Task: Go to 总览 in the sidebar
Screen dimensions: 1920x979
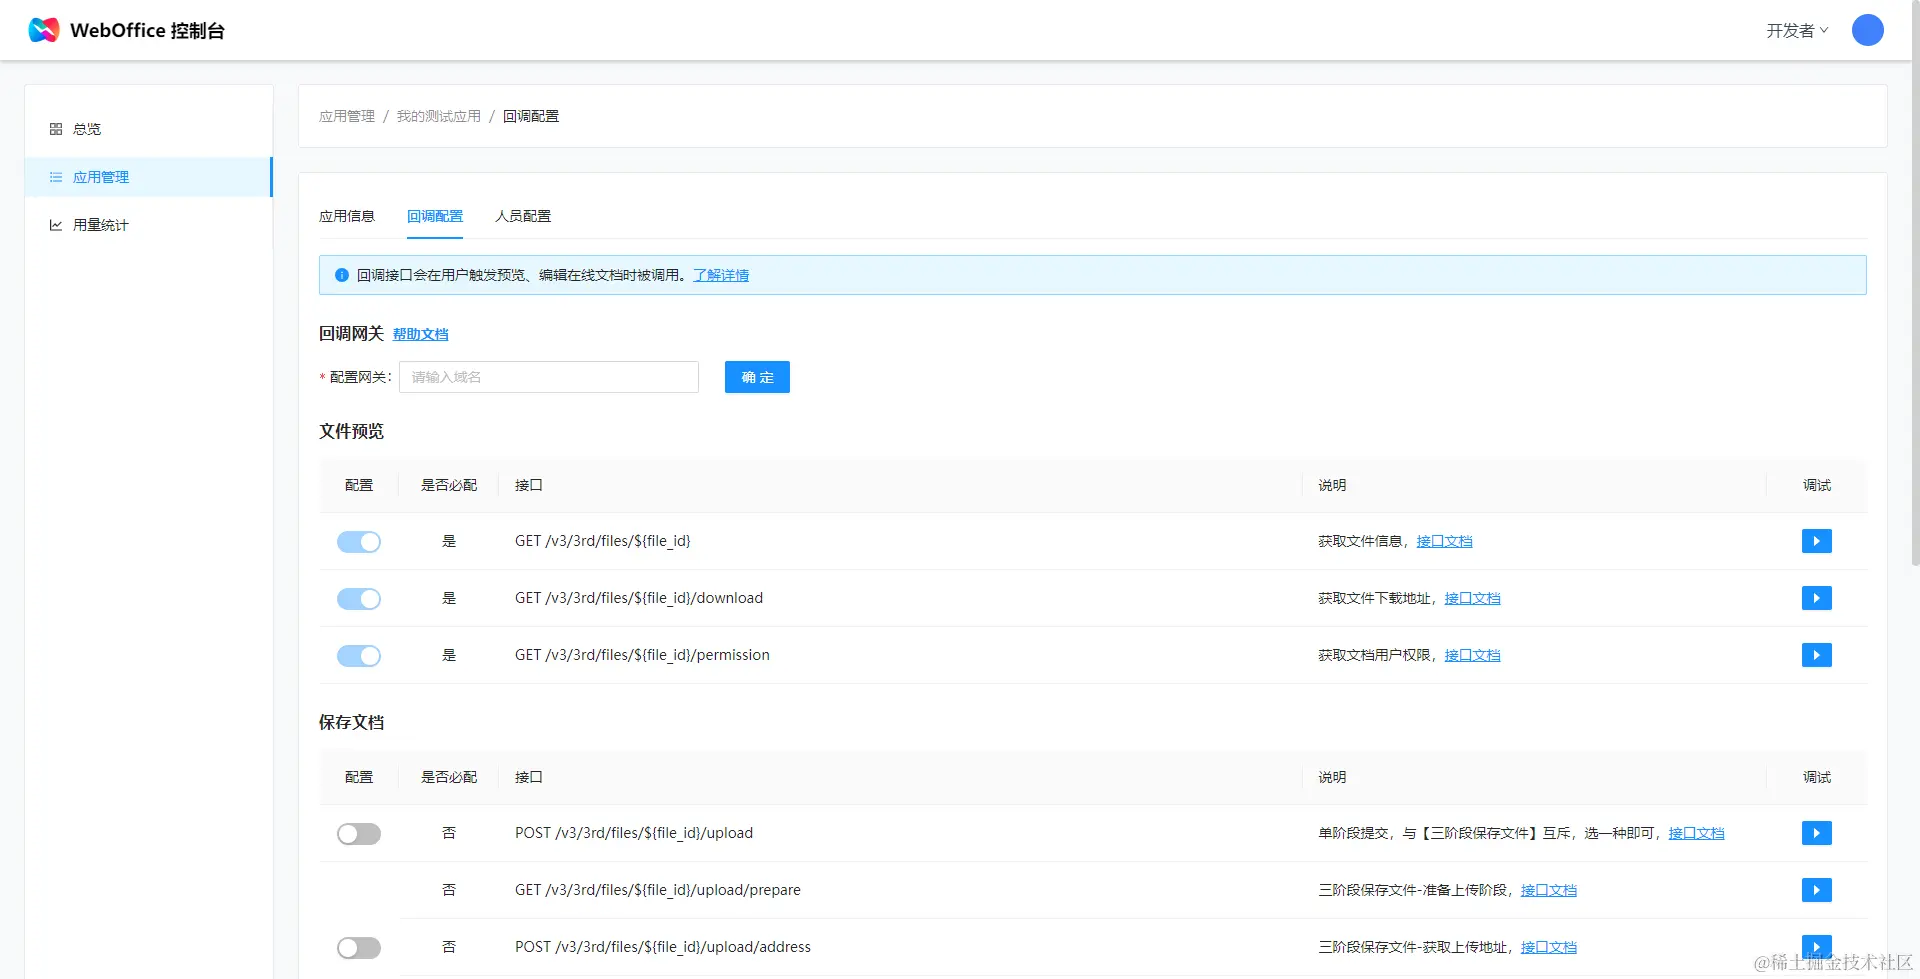Action: (149, 129)
